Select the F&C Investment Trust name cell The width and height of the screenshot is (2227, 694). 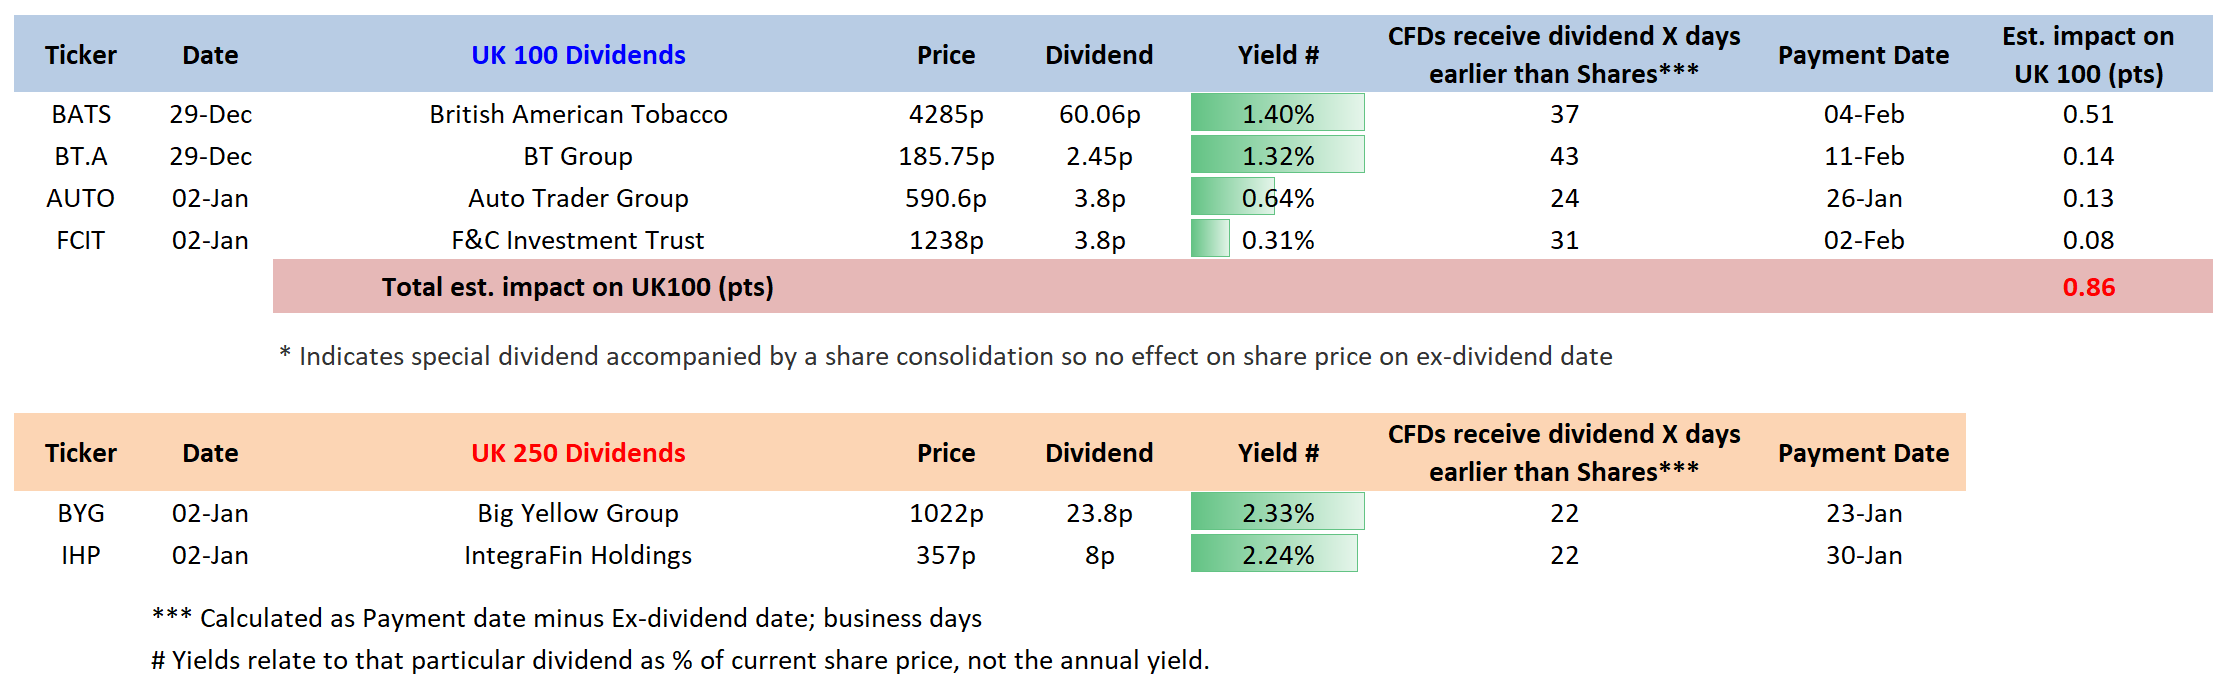pos(578,240)
